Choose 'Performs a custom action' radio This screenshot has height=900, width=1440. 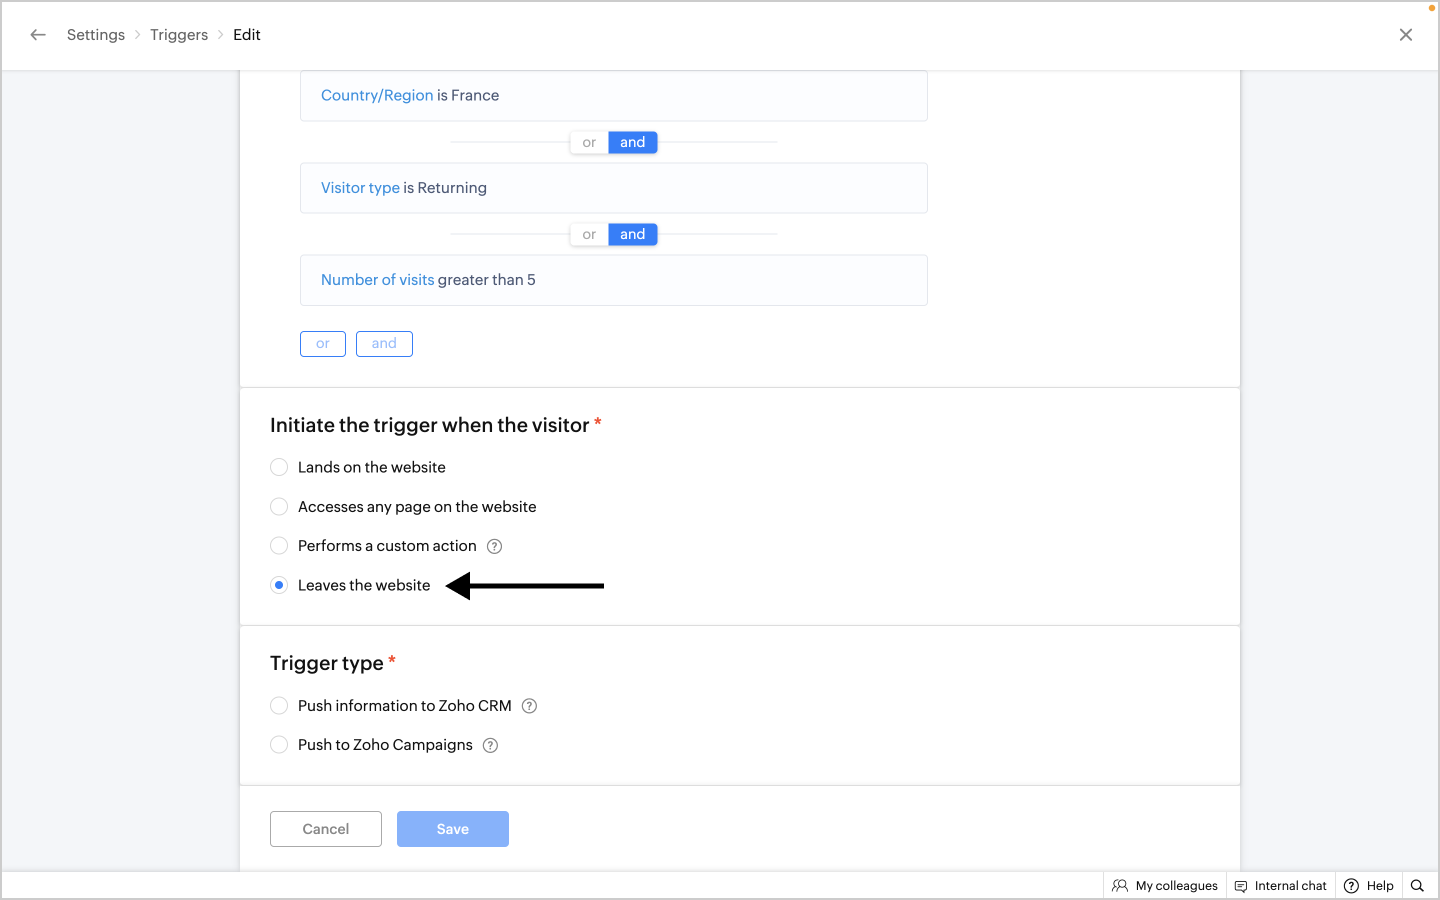coord(280,546)
